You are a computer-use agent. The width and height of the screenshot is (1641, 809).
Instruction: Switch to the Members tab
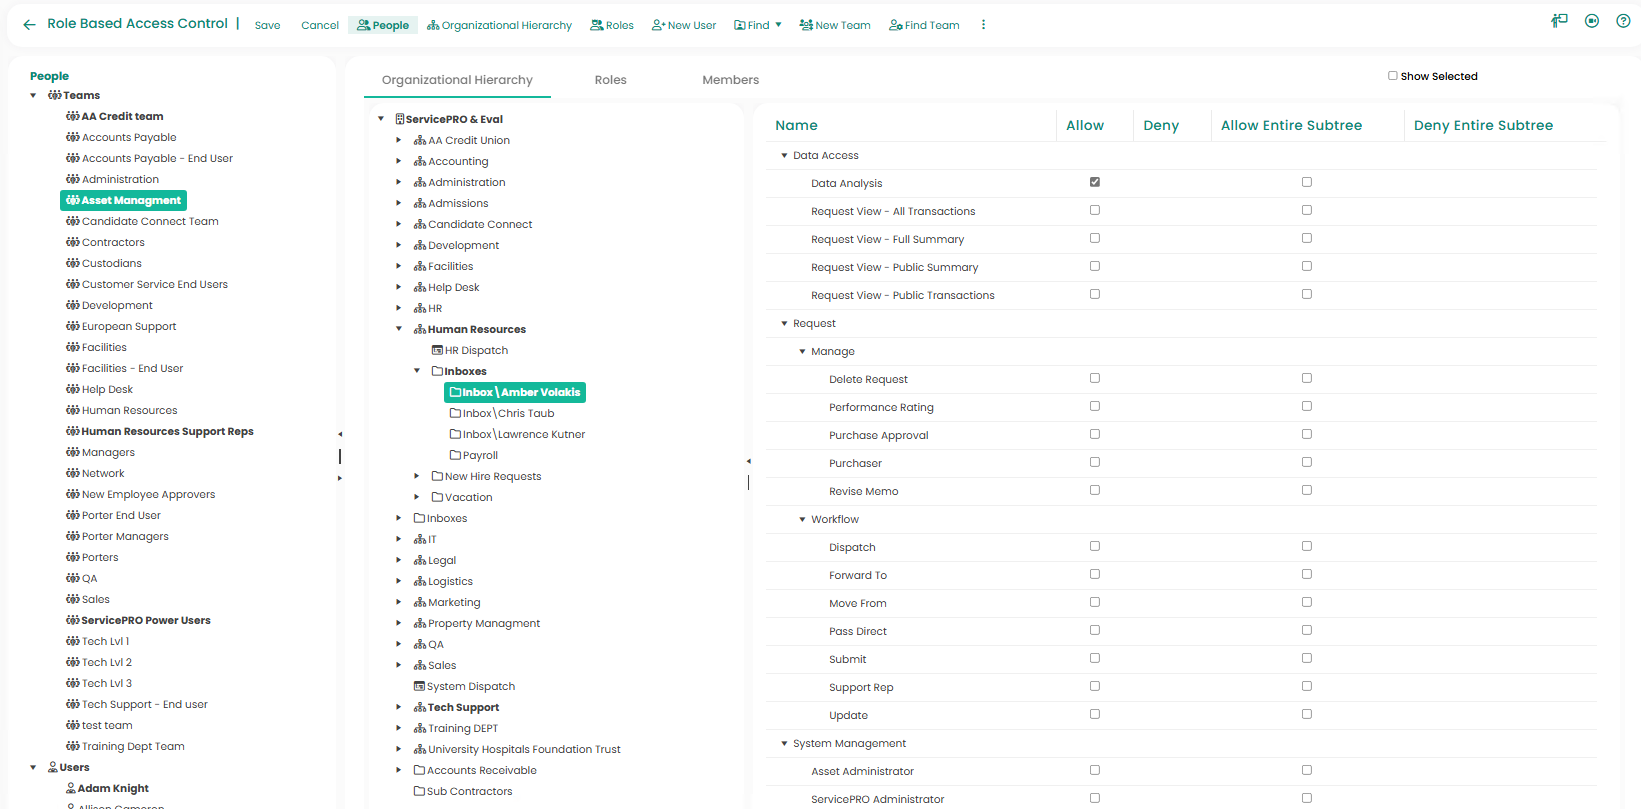pyautogui.click(x=730, y=80)
